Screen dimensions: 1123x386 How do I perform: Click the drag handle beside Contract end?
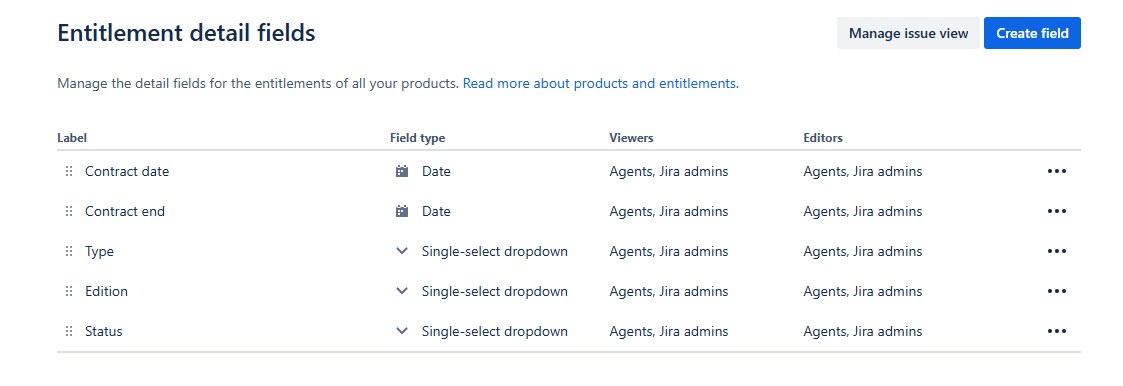click(x=69, y=211)
